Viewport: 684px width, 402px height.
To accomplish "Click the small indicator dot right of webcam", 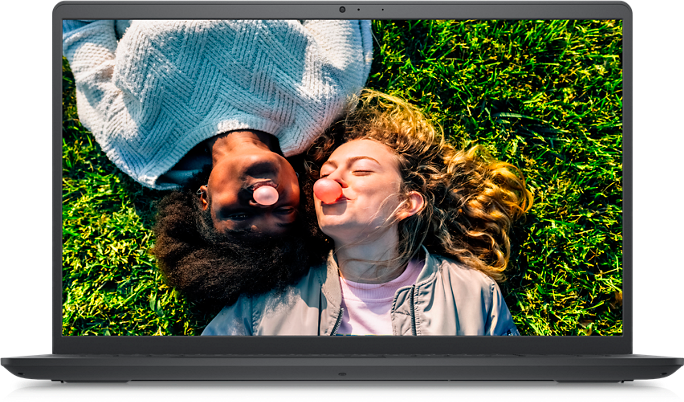I will tap(358, 10).
